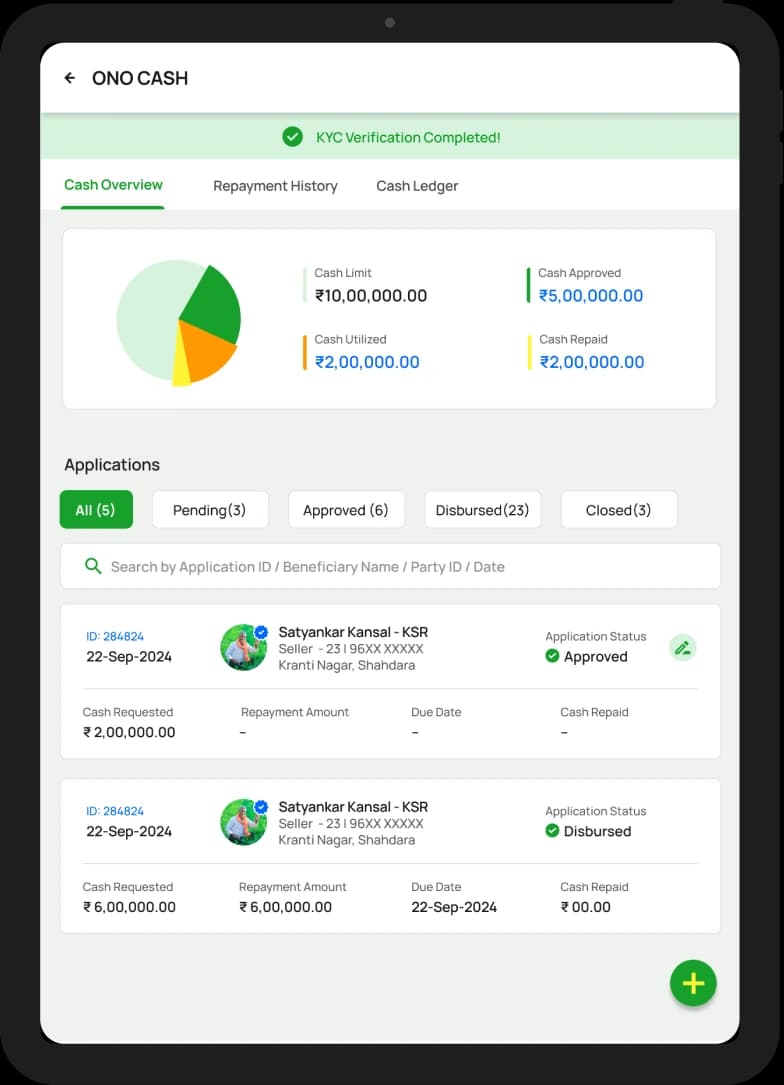Click Cash Requested ₹ 2,00,000.00 value
Screen dimensions: 784x1085
tap(129, 732)
